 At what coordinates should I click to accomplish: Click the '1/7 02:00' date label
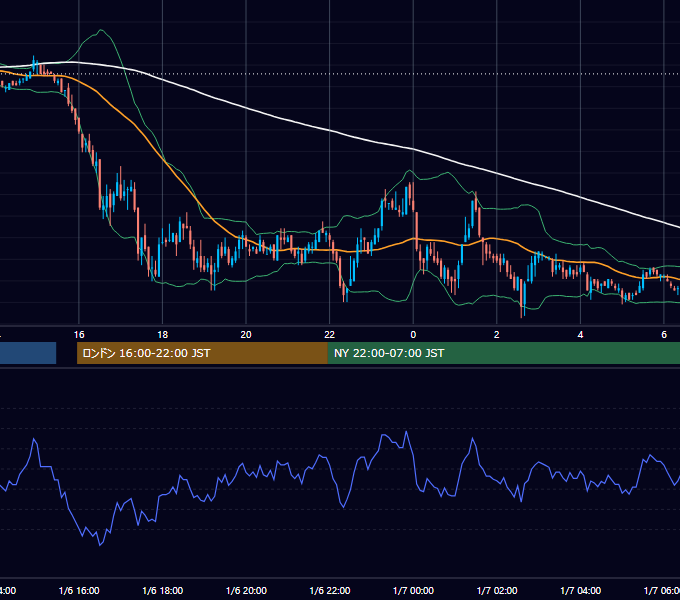497,590
